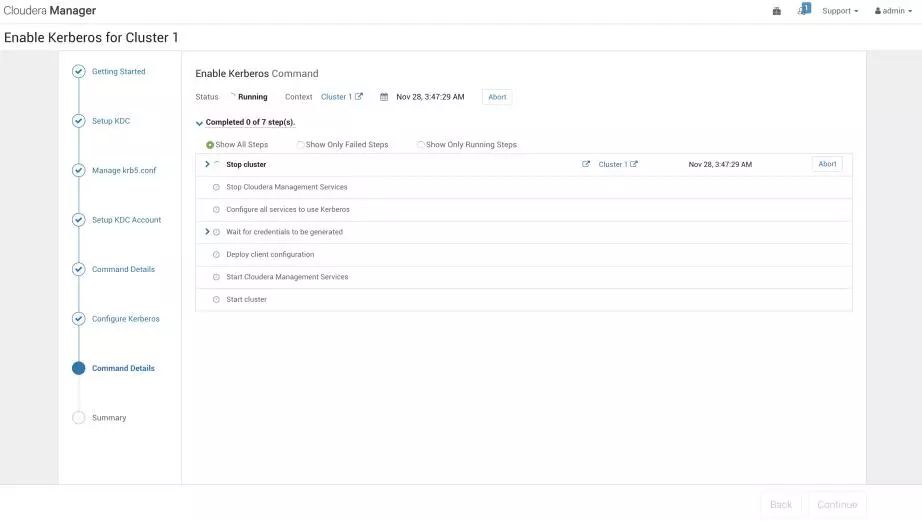Click pending icon for Start Cloudera Management Services

pos(216,277)
